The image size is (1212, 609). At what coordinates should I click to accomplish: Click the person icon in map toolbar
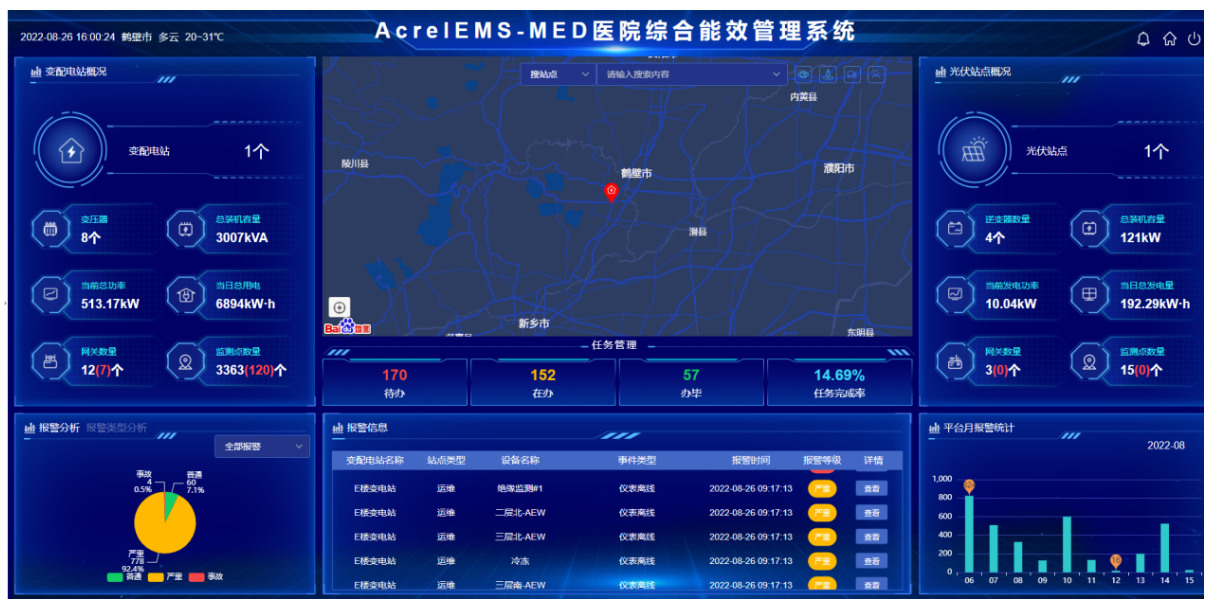[876, 74]
